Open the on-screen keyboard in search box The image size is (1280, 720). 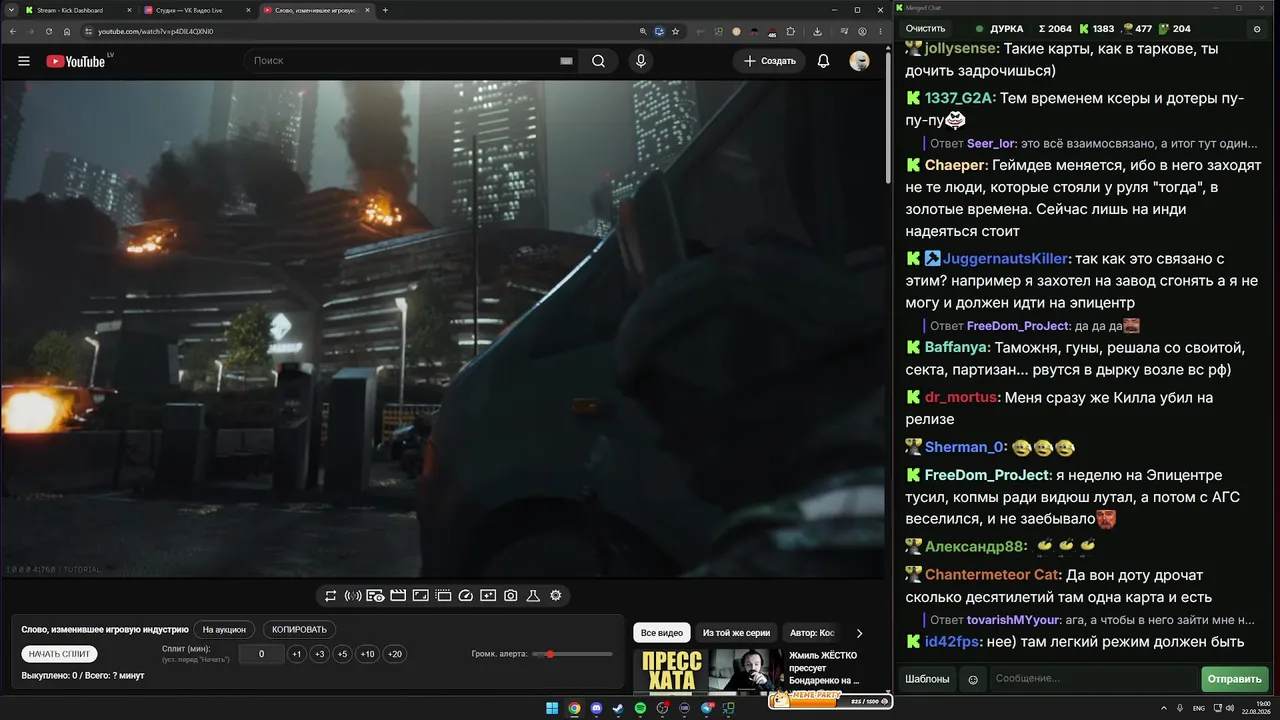[566, 61]
